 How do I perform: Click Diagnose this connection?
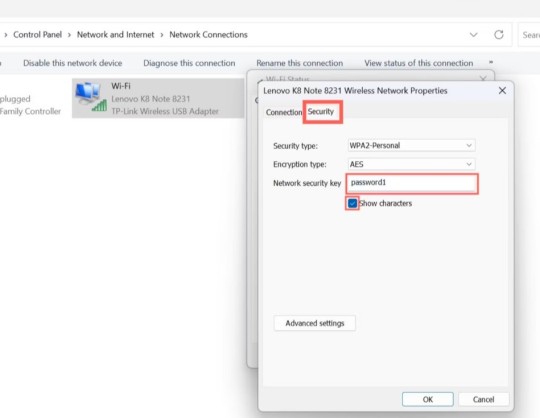point(189,63)
